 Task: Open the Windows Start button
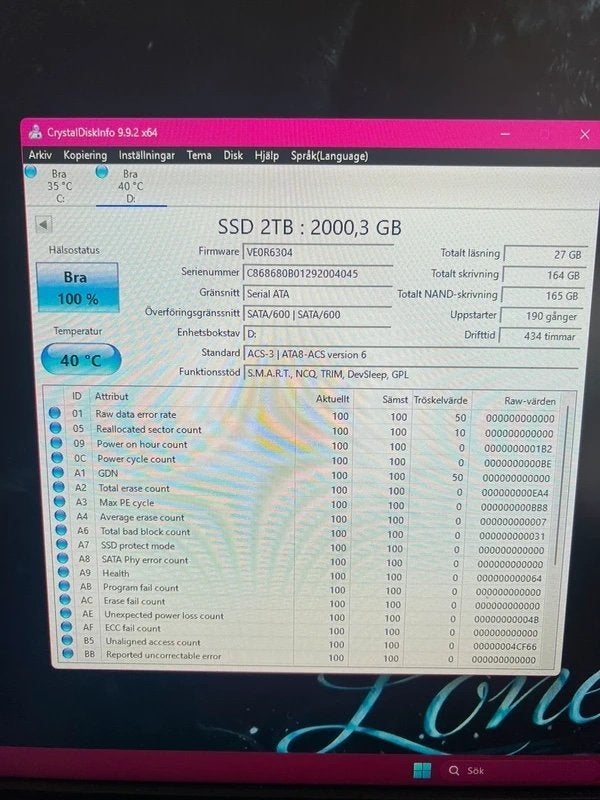coord(421,770)
